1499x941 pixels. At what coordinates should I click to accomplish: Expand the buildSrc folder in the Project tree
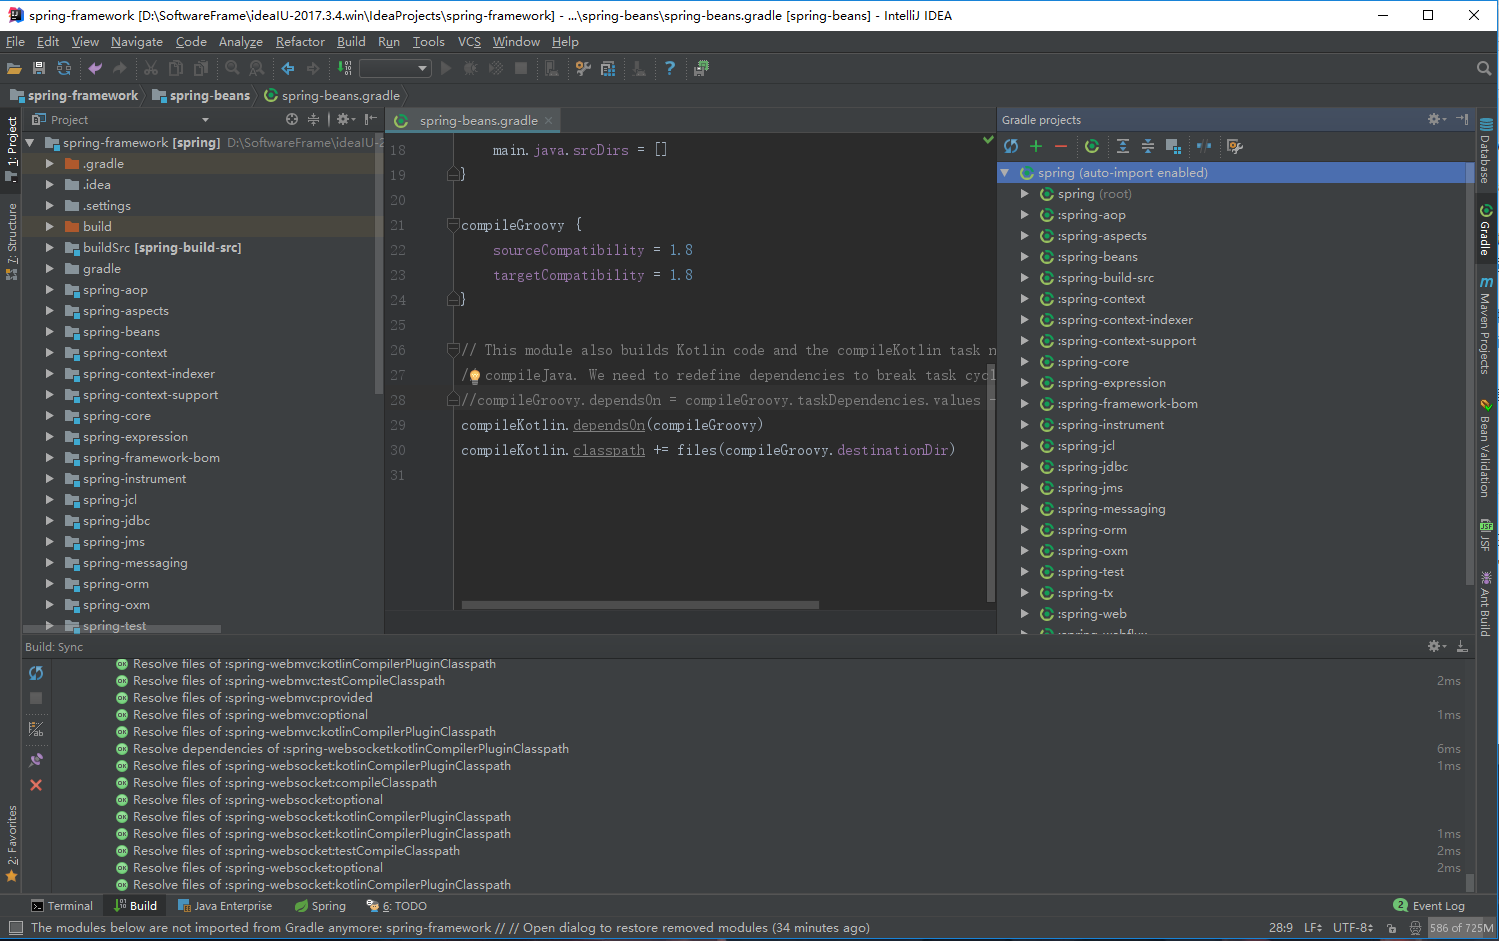click(50, 247)
